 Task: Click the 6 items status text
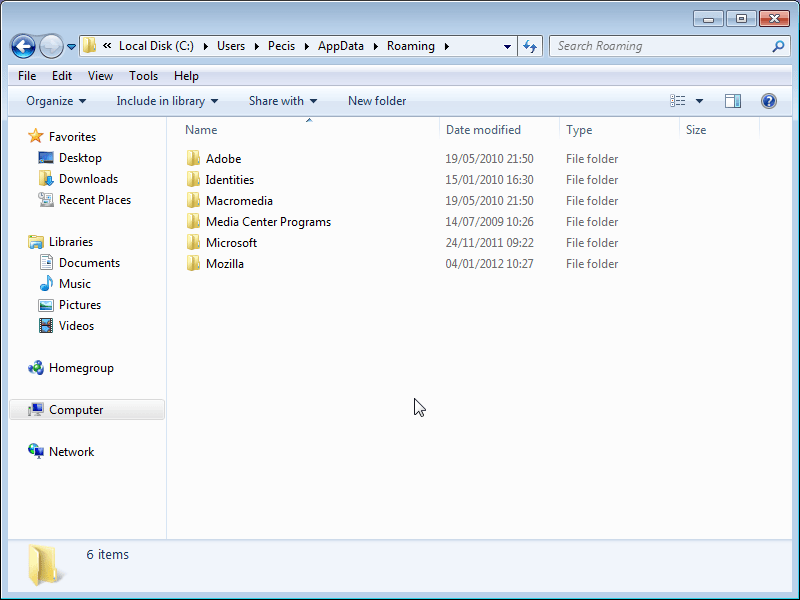click(x=108, y=554)
